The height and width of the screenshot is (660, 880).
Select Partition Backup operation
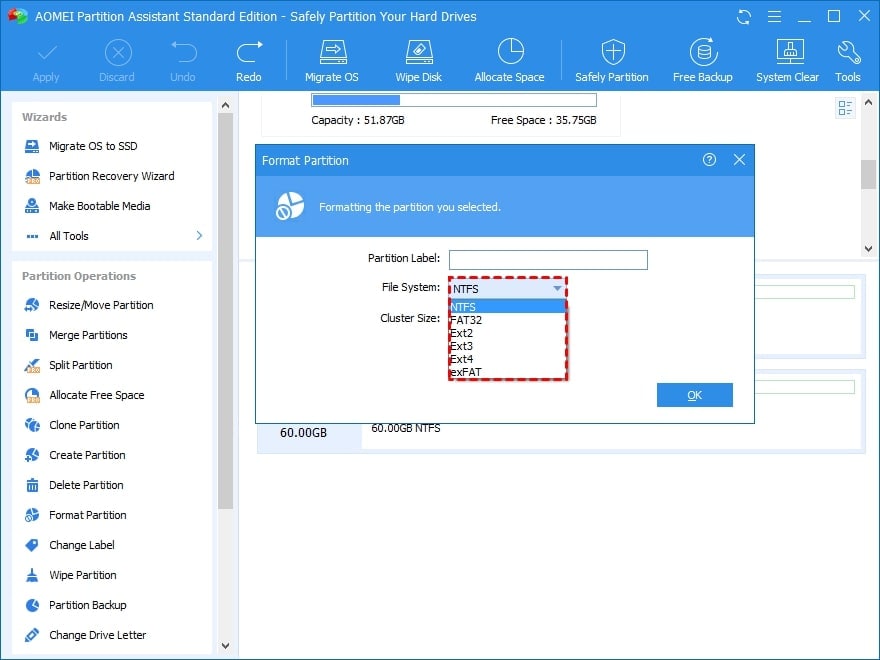coord(88,606)
